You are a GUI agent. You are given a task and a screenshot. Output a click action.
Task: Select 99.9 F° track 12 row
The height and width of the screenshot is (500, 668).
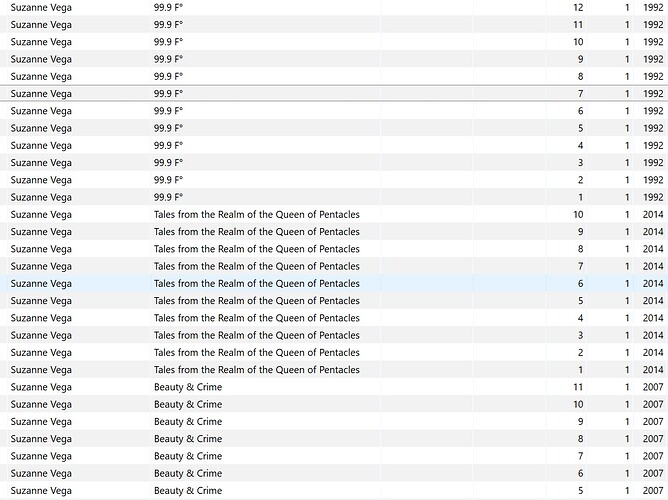pyautogui.click(x=334, y=7)
